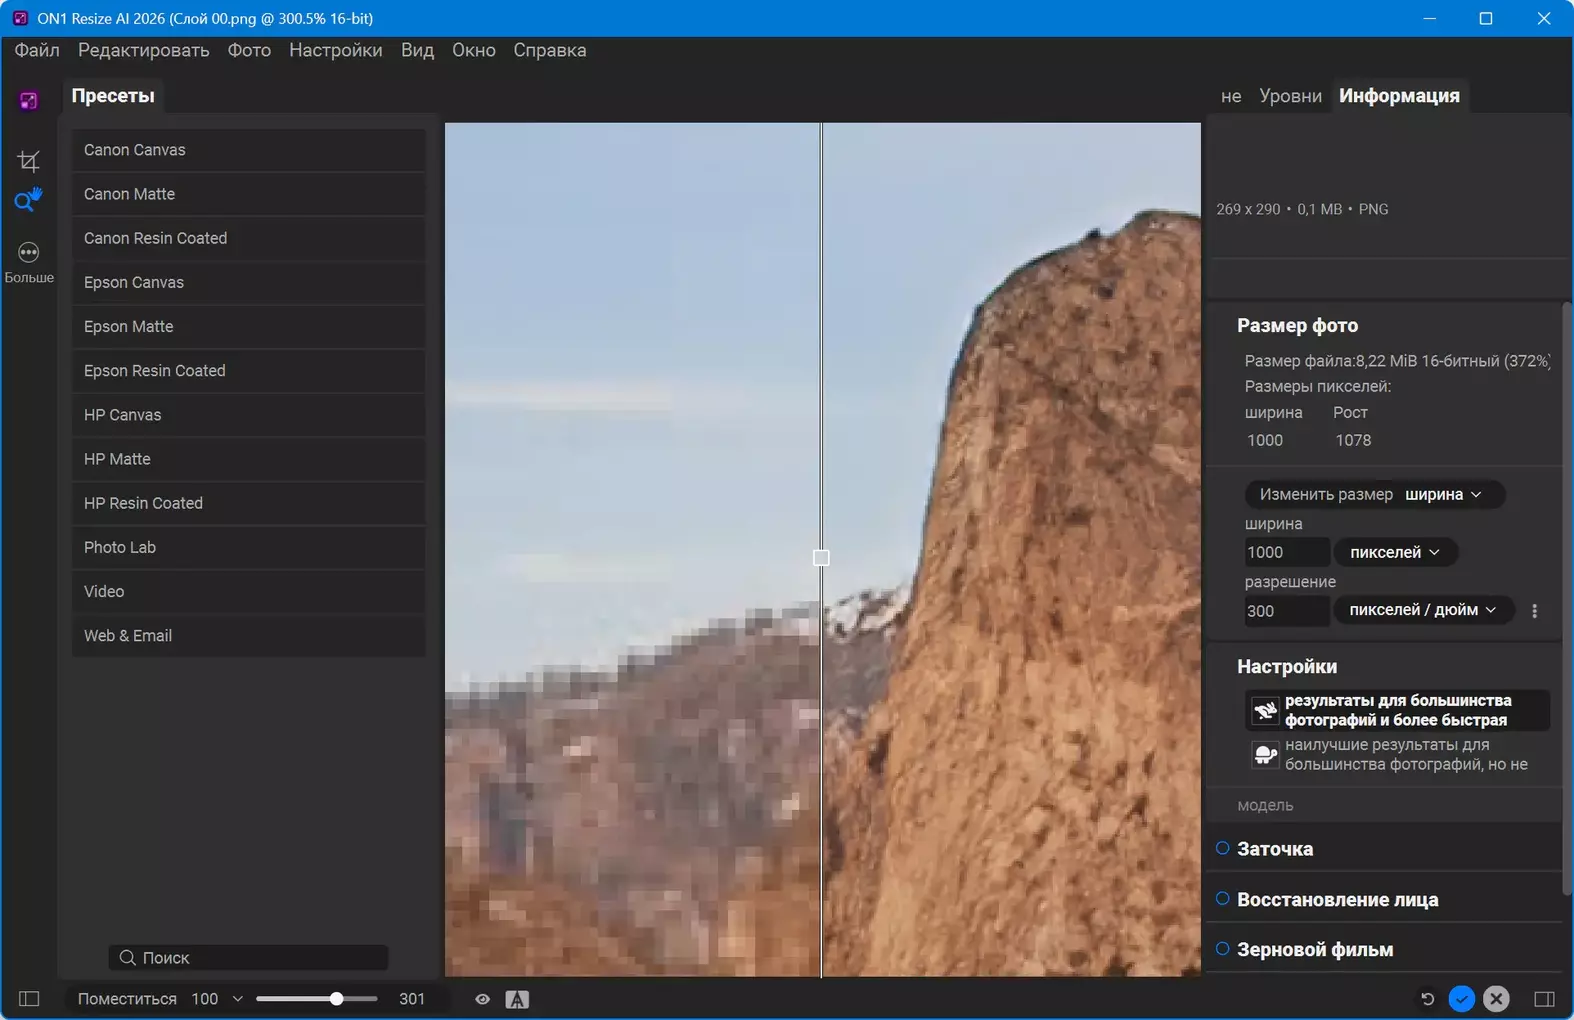Screen dimensions: 1574x1020
Task: Toggle right panel visibility icon
Action: point(1544,999)
